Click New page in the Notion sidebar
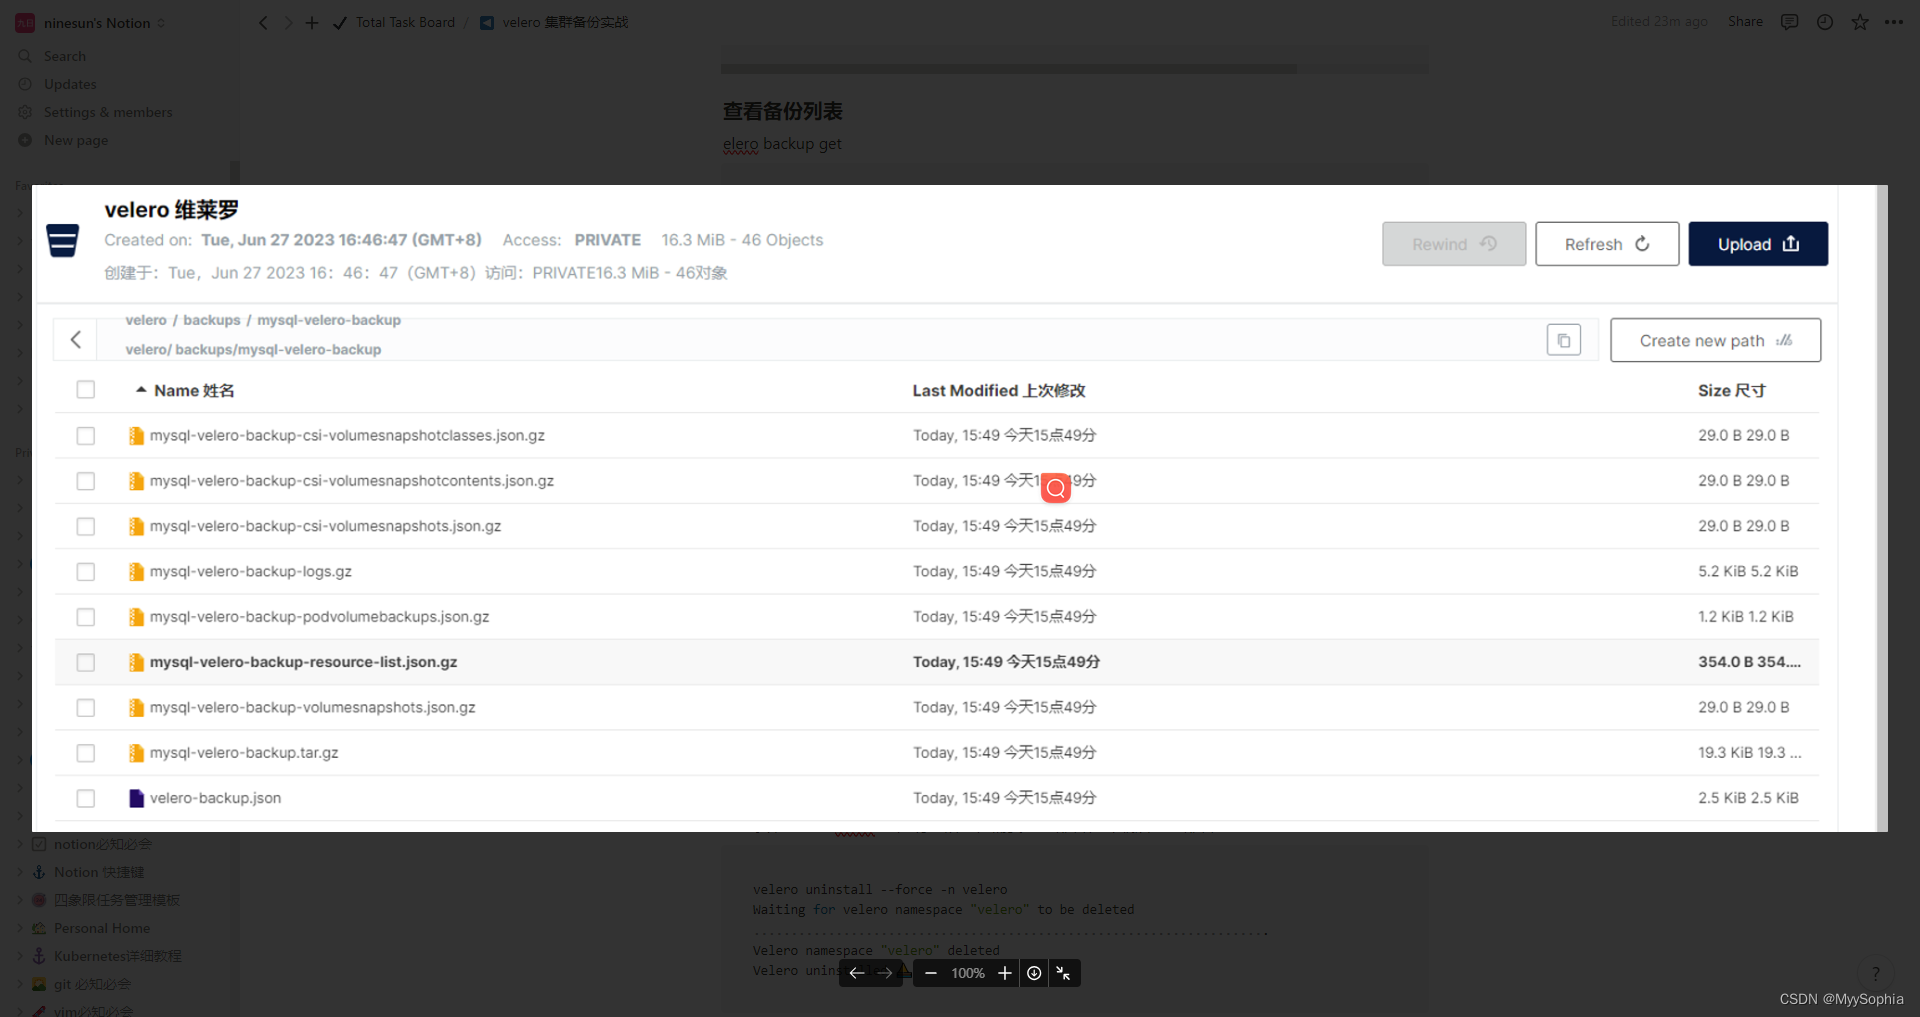 76,140
